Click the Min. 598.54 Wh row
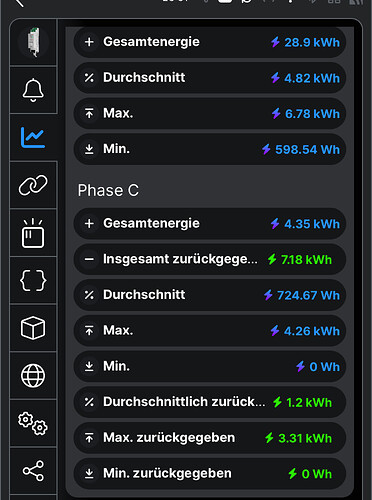This screenshot has width=372, height=500. coord(210,149)
